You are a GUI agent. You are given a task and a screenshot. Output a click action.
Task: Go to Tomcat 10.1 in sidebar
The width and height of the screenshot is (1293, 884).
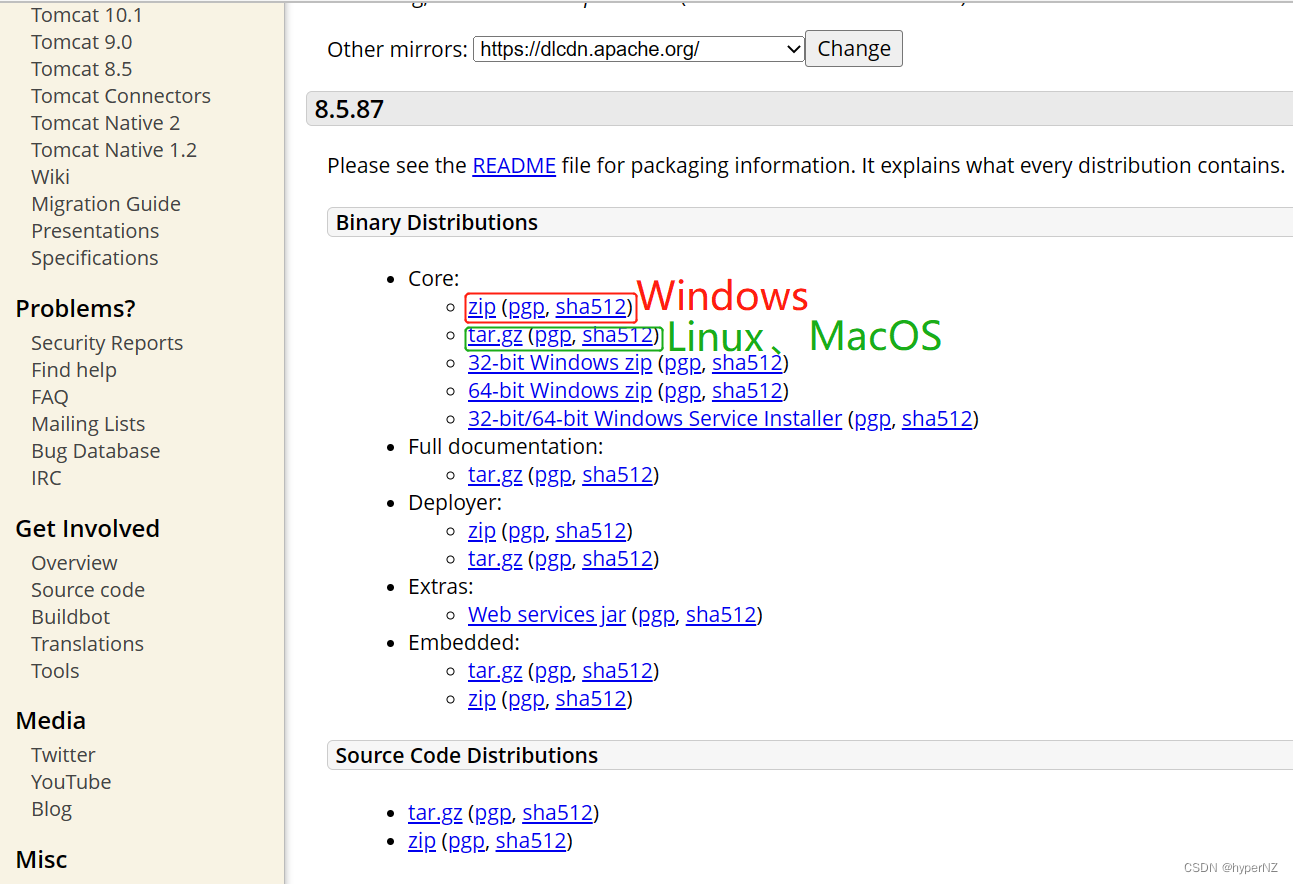87,15
